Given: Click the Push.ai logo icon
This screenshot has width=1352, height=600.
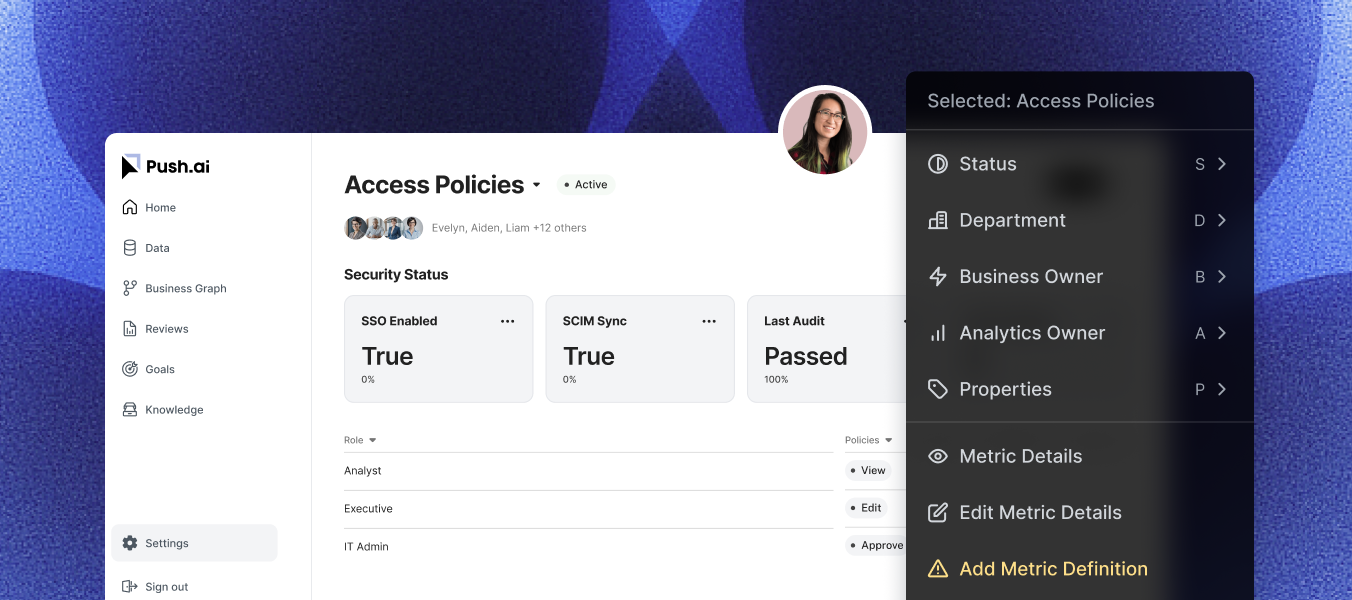Looking at the screenshot, I should click(130, 167).
